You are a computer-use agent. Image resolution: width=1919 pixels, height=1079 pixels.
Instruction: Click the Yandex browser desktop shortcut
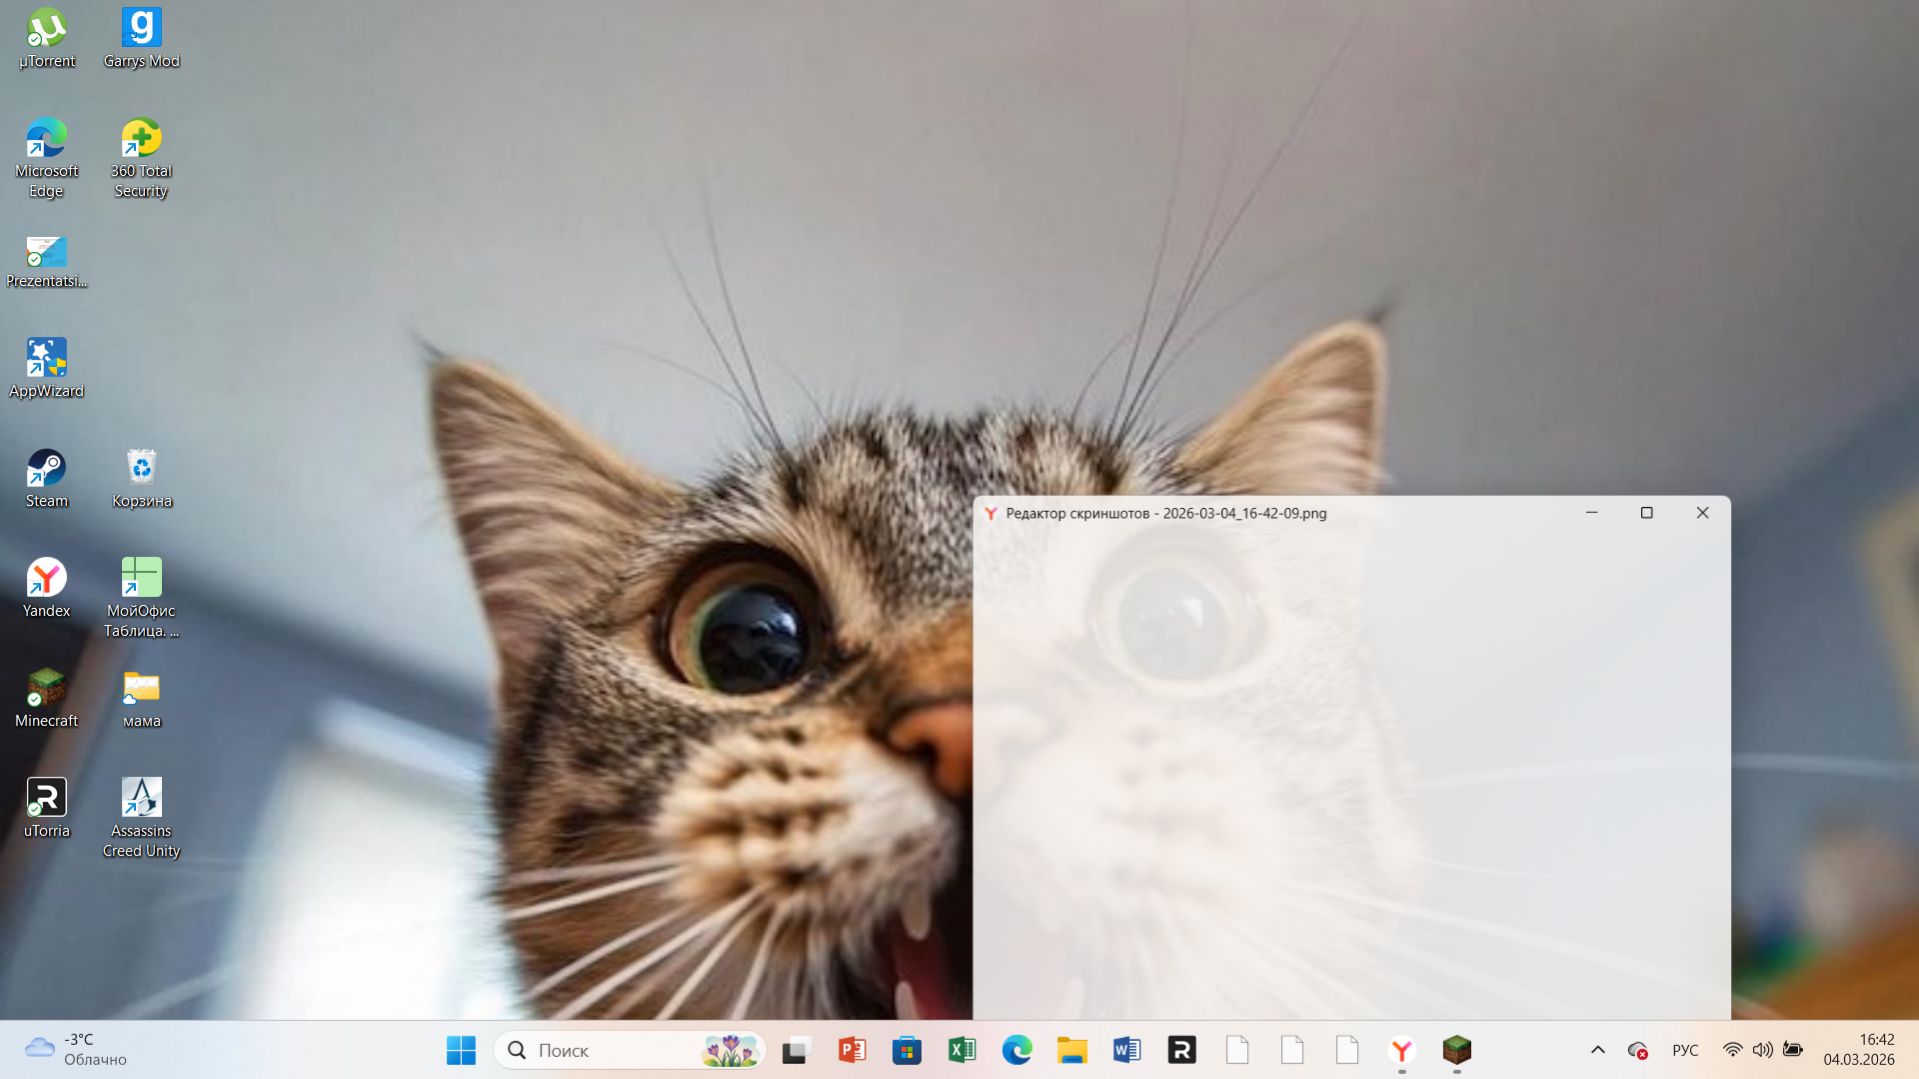(46, 589)
